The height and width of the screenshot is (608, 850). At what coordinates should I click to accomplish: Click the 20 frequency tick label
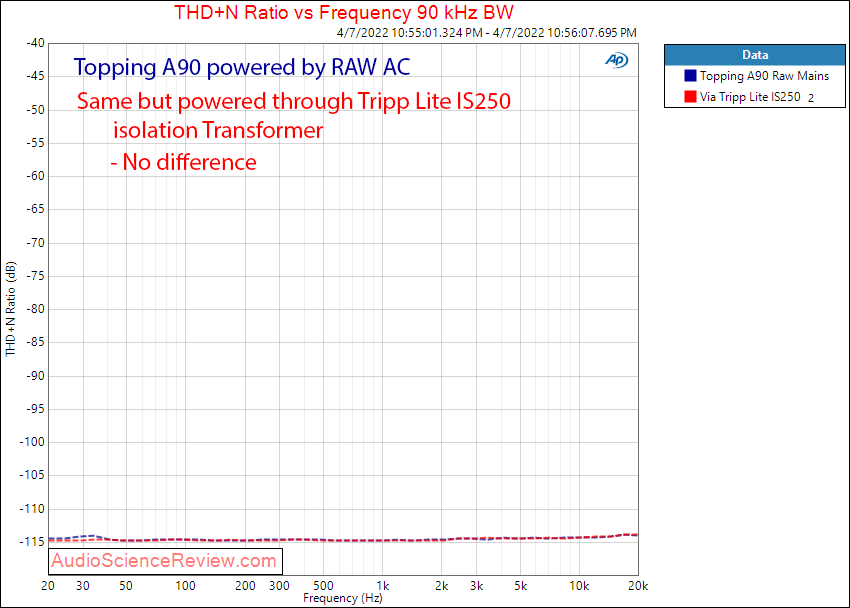[x=48, y=586]
